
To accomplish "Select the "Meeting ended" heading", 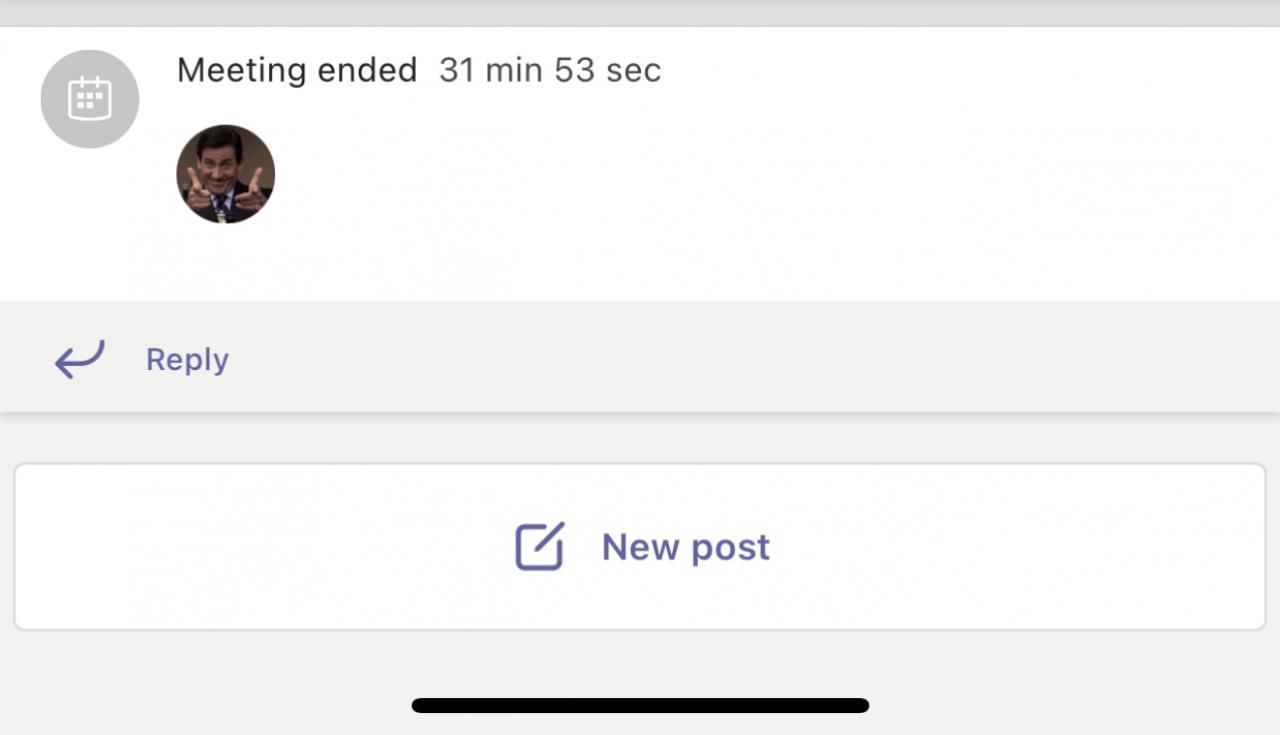I will point(297,70).
